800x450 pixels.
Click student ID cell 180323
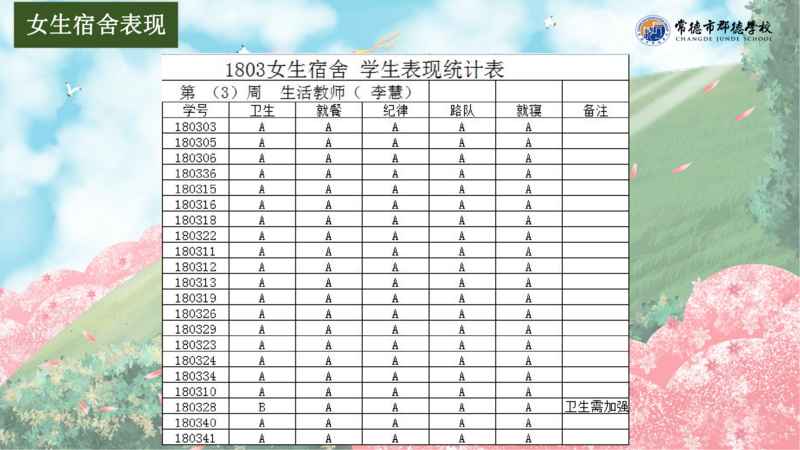[x=196, y=344]
